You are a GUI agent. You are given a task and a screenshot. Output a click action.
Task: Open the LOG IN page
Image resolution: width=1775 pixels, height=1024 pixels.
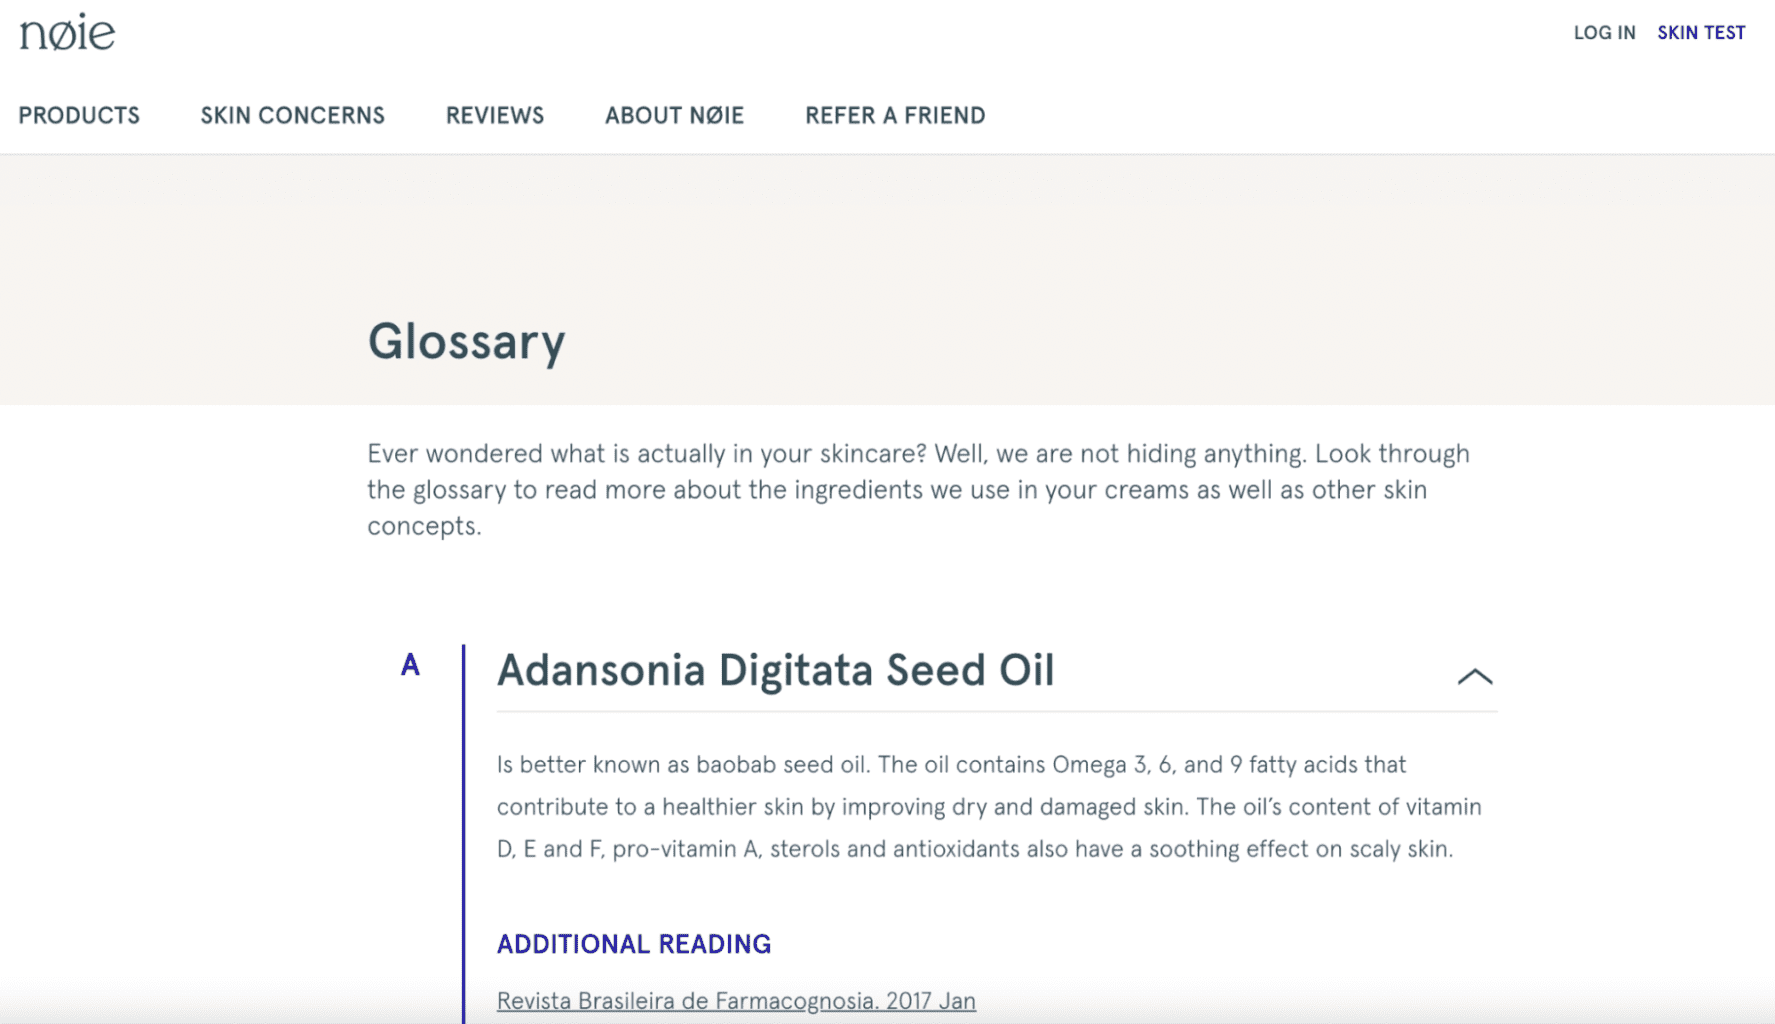(1604, 33)
